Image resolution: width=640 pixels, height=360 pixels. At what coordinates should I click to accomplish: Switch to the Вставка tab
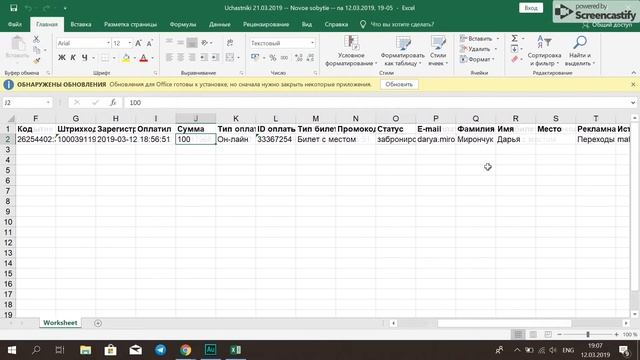(81, 24)
